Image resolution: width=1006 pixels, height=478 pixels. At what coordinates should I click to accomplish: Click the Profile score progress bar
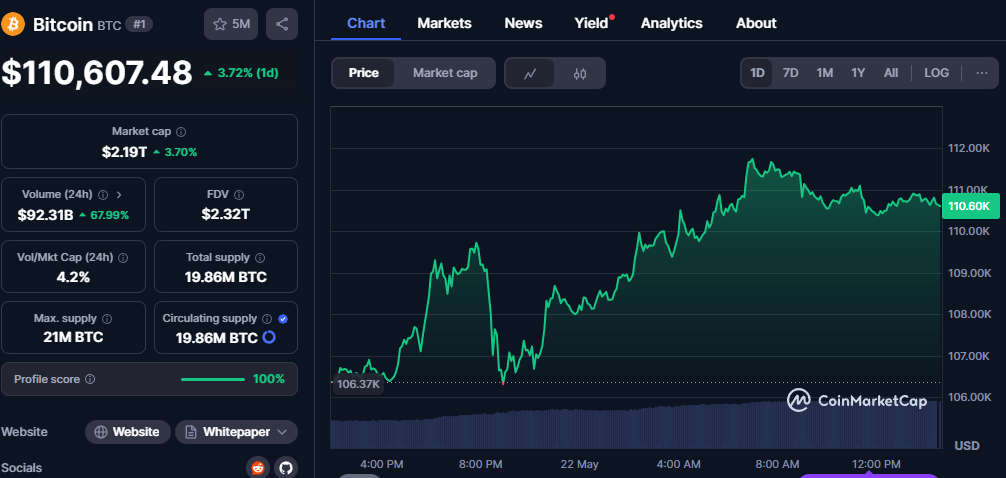coord(213,379)
